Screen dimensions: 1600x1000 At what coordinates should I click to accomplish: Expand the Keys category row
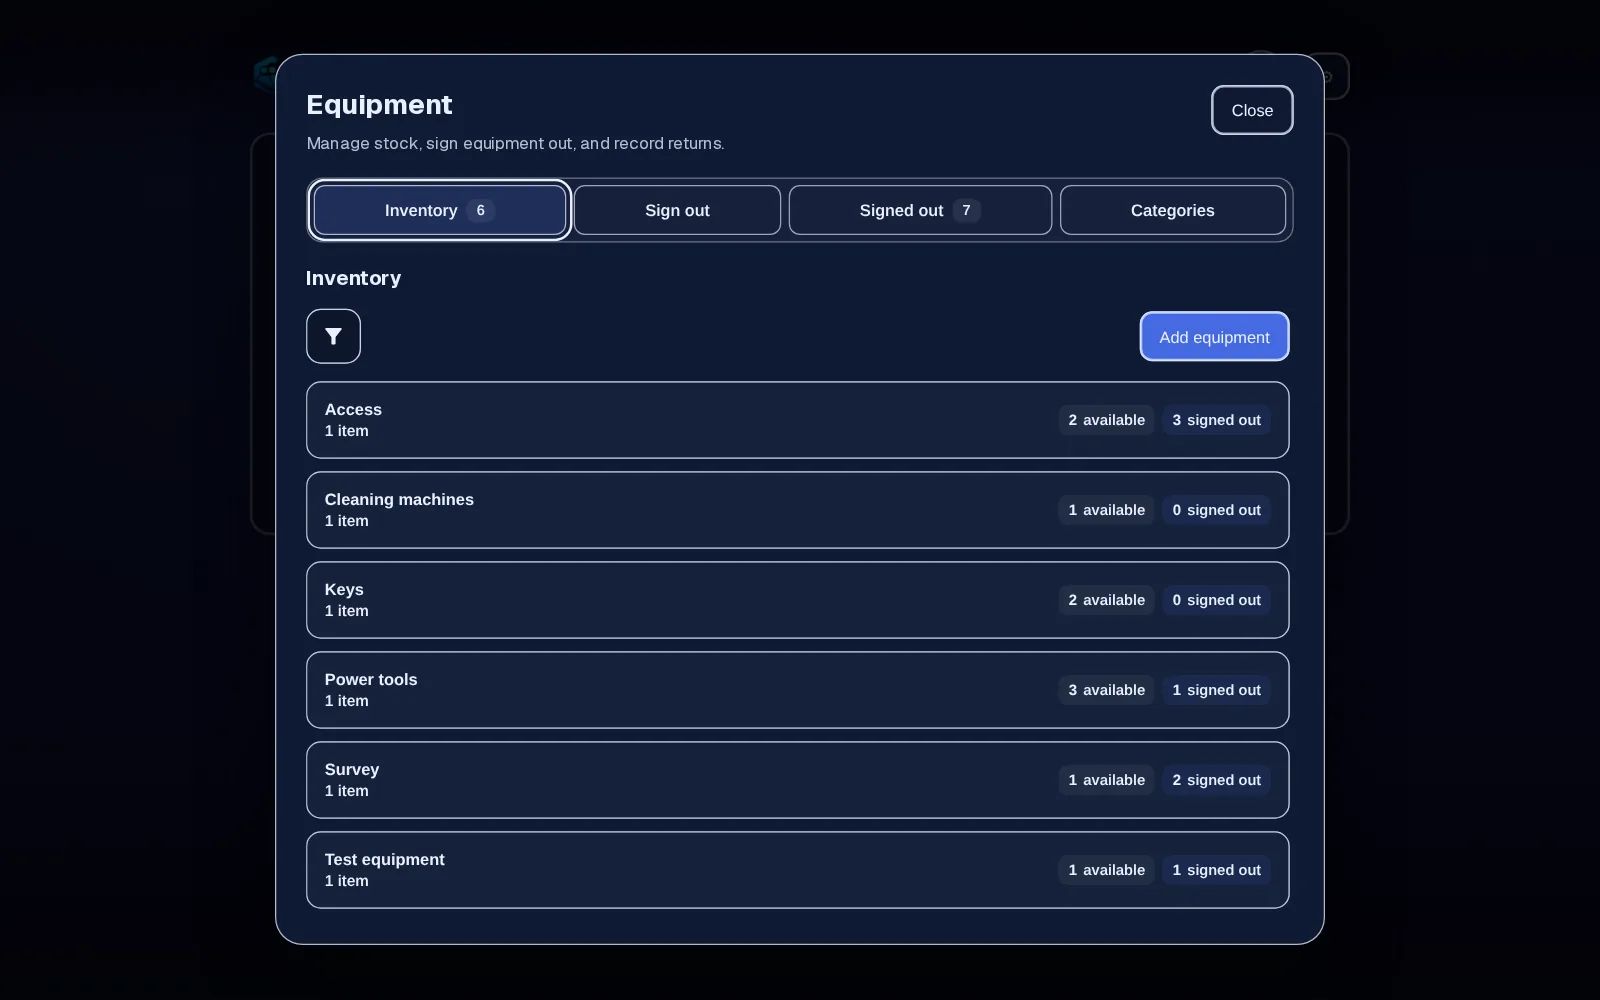point(797,600)
